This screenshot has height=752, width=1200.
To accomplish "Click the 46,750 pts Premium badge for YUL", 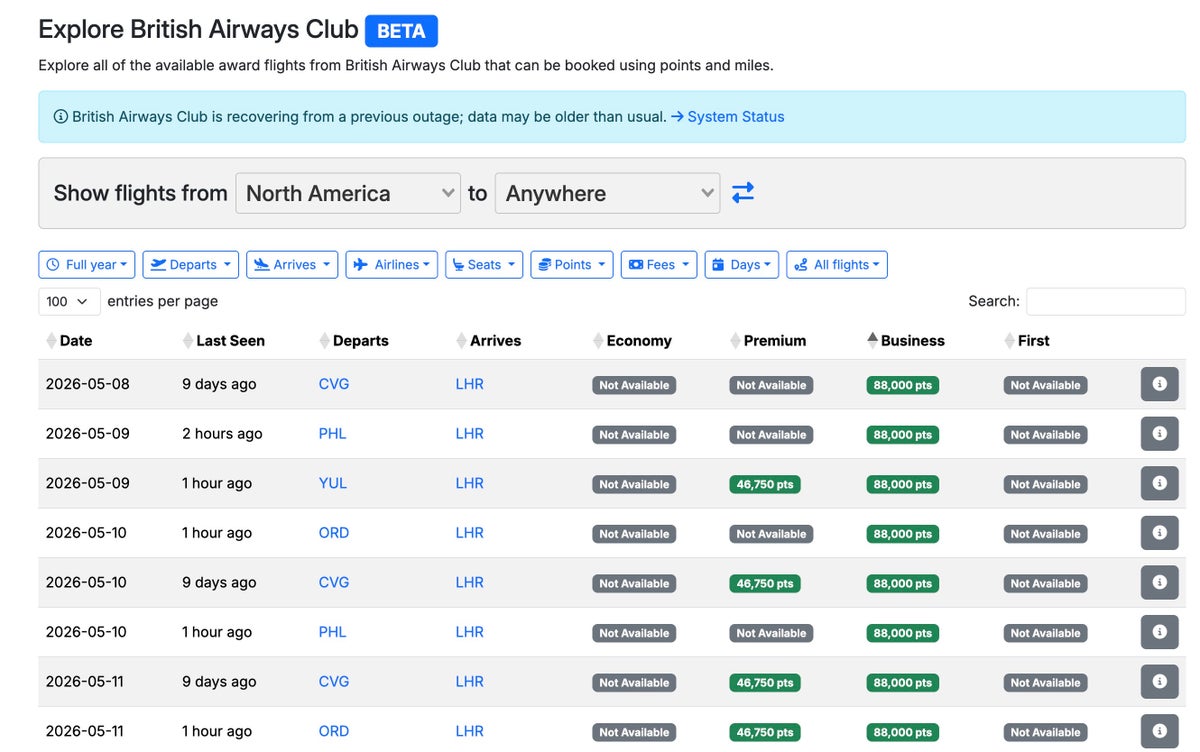I will [x=765, y=484].
